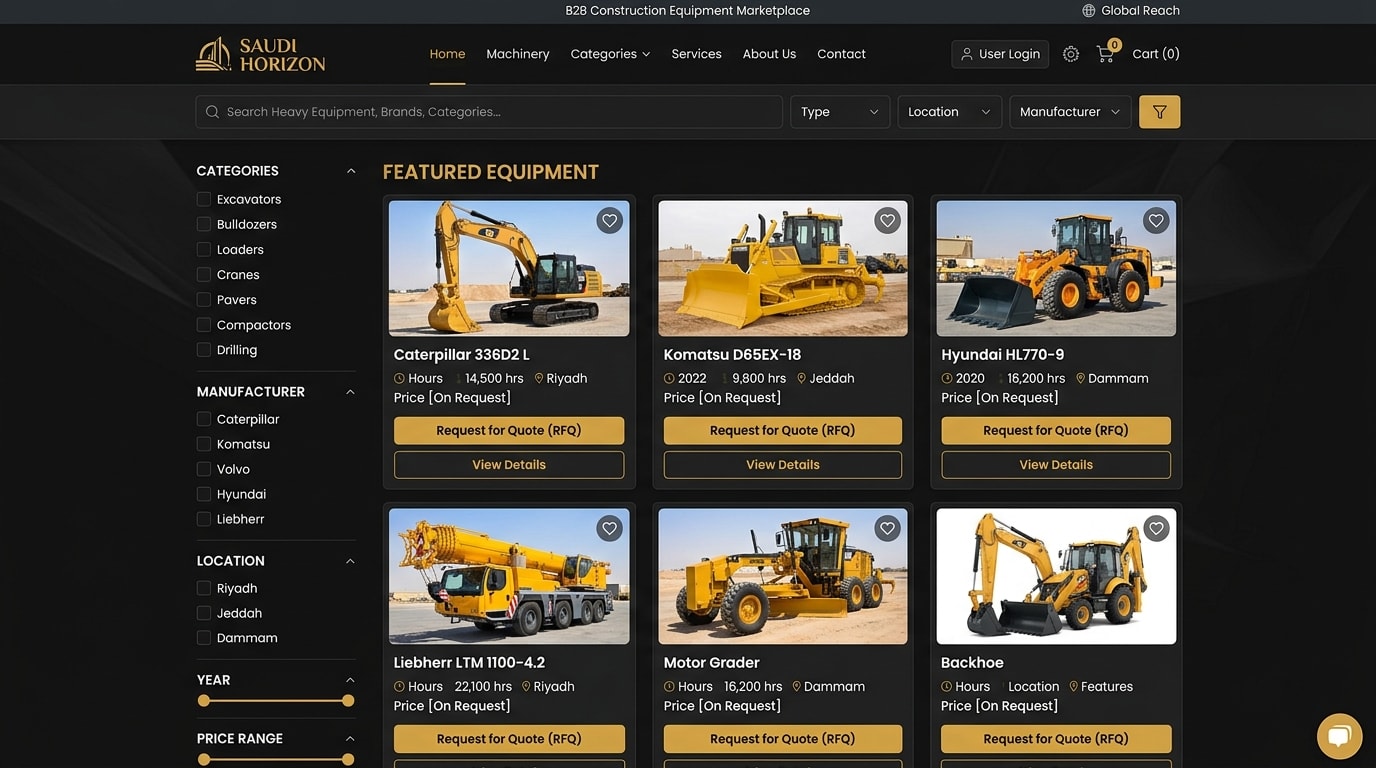View details of Komatsu D65EX-18
The height and width of the screenshot is (768, 1376).
click(783, 465)
